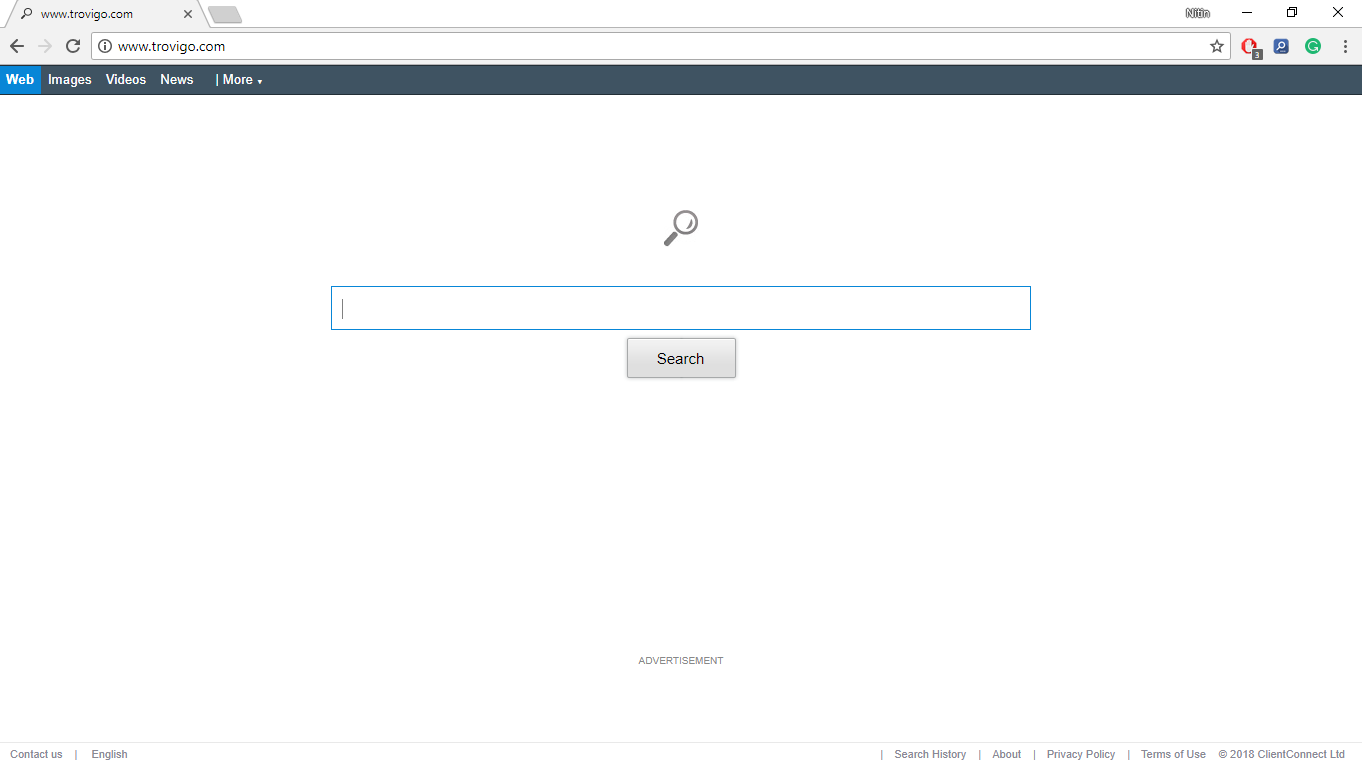
Task: Open the Contact us page
Action: (x=36, y=754)
